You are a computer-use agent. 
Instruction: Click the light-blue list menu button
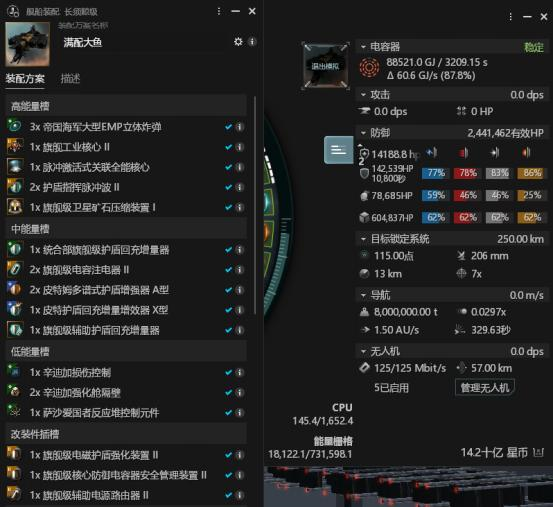tap(339, 150)
